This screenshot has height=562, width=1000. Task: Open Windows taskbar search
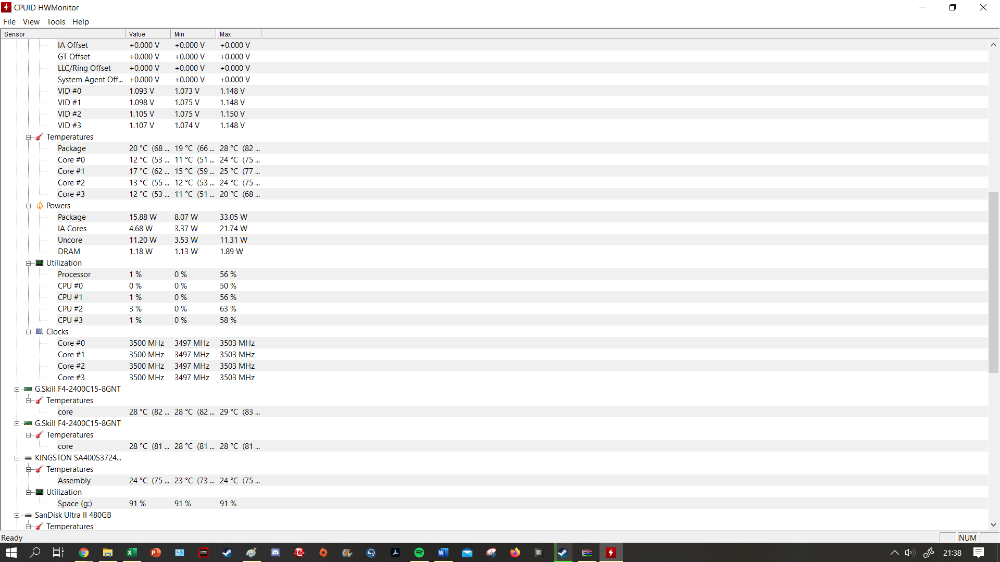(35, 553)
